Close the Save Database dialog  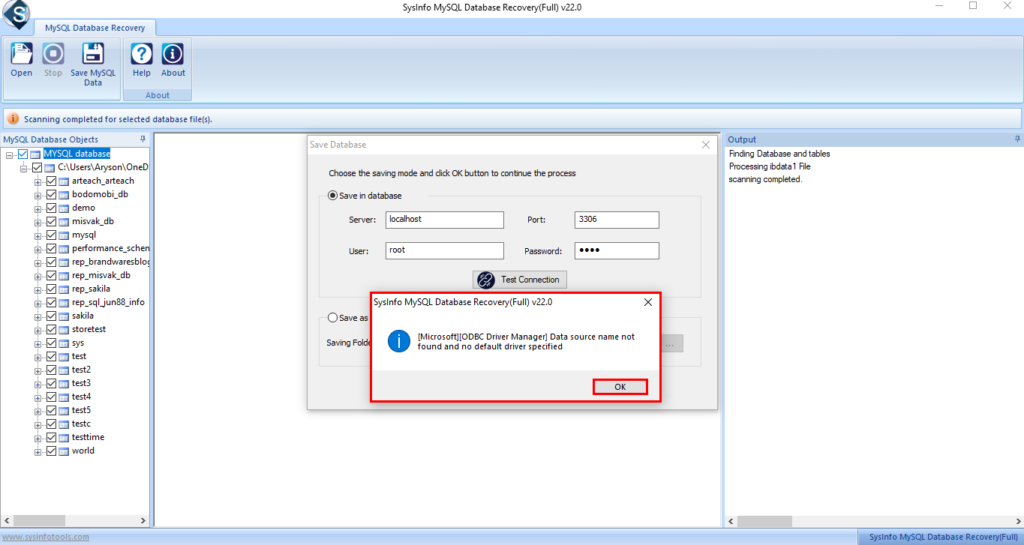(x=706, y=145)
